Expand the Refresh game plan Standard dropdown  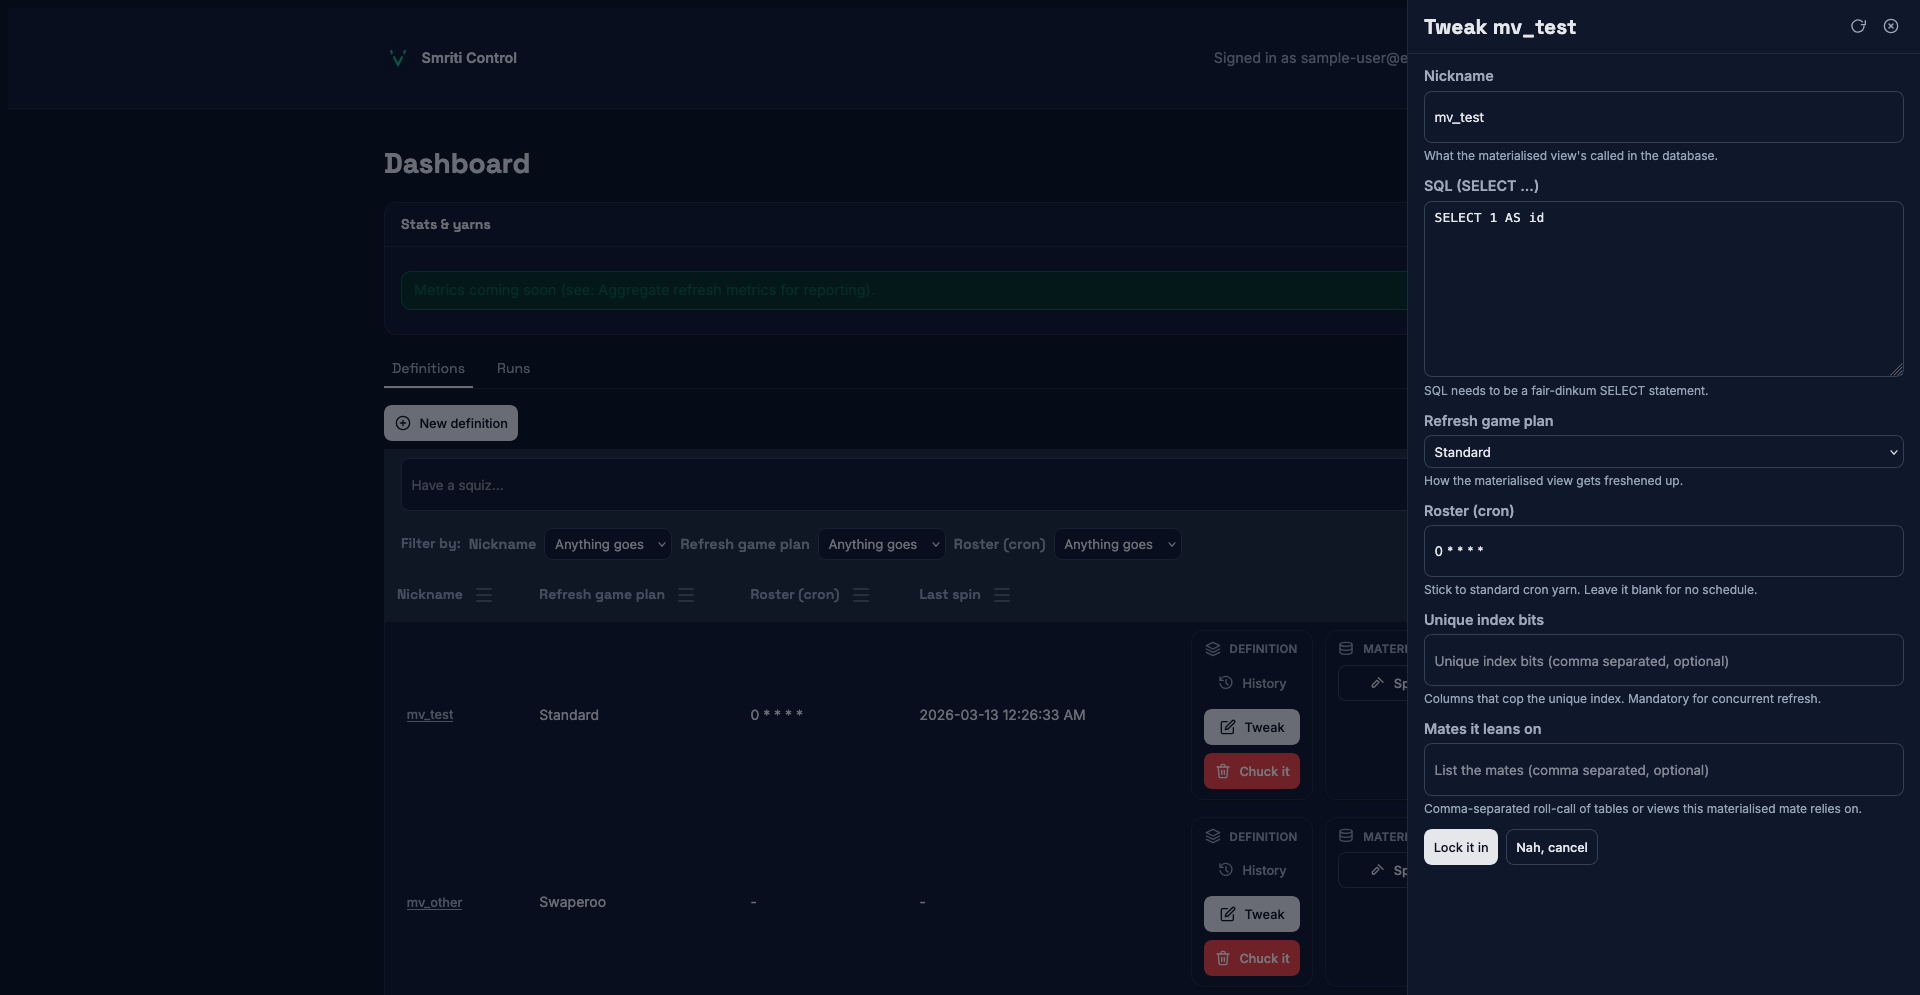tap(1662, 452)
